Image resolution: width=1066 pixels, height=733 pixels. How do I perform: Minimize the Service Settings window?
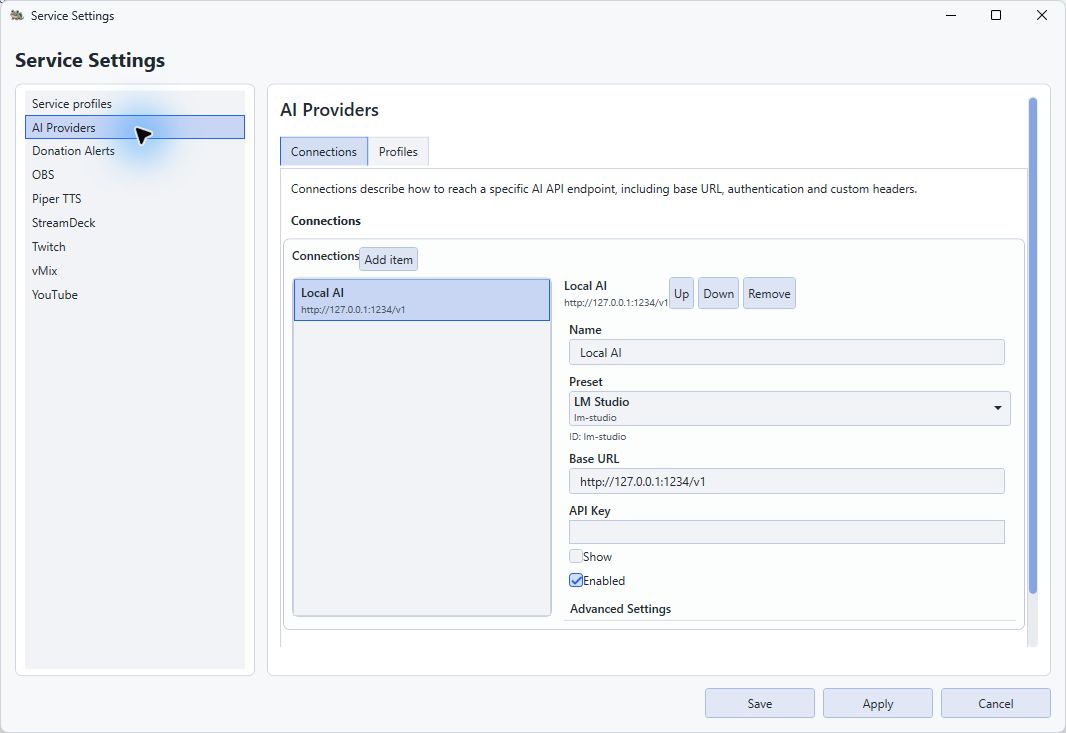pos(951,15)
